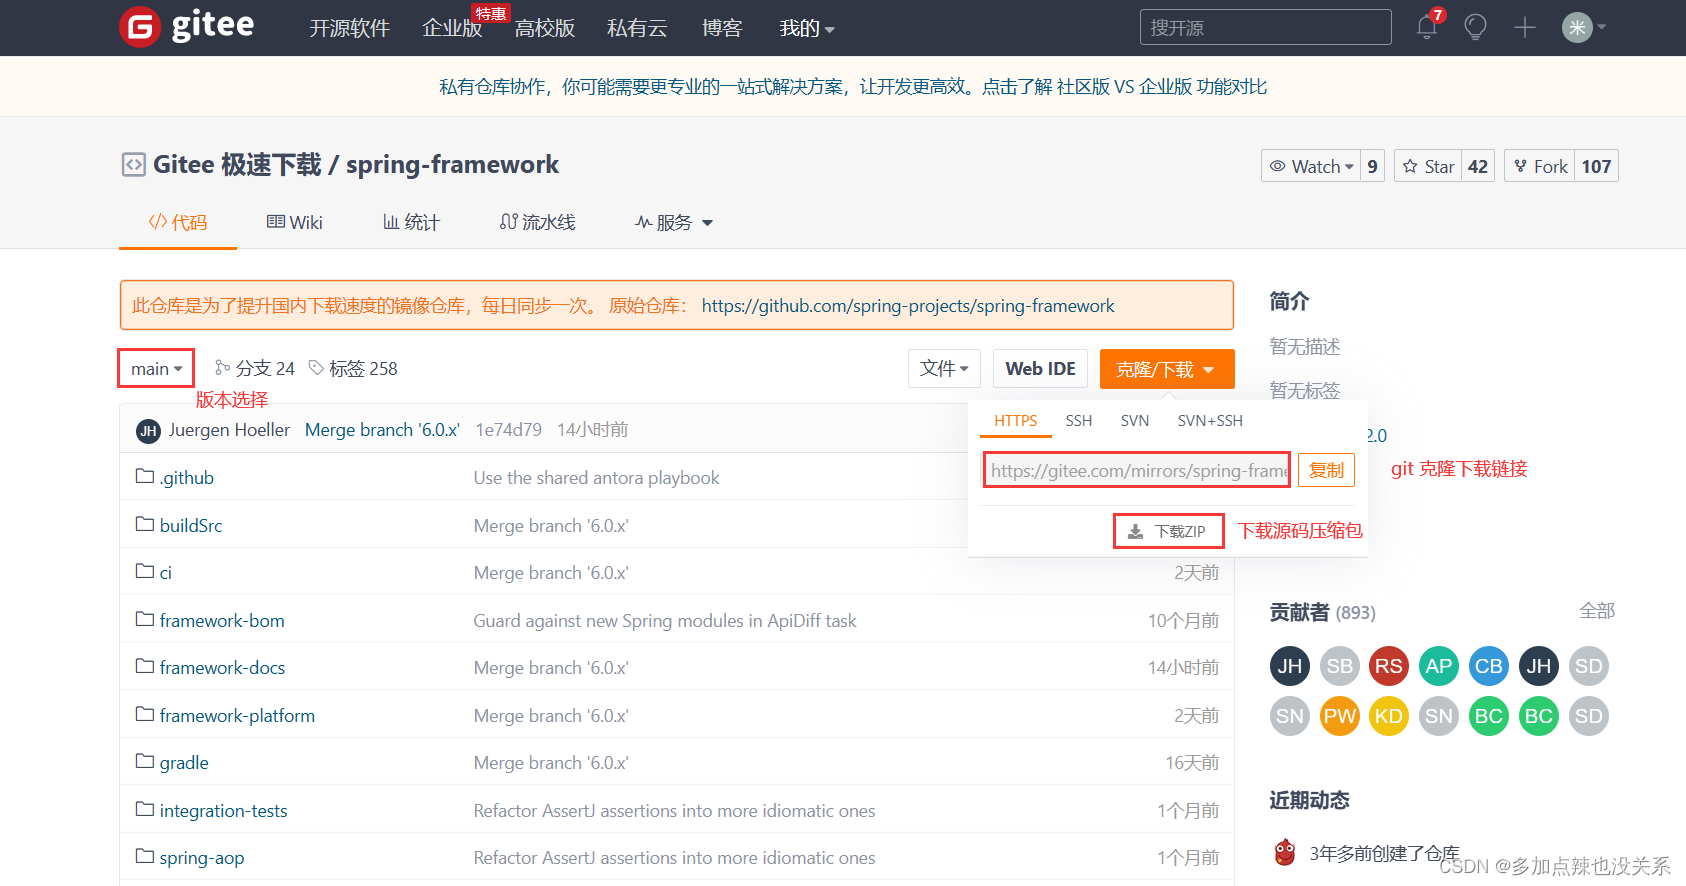Screen dimensions: 1686x886
Task: Star the repository
Action: click(1428, 166)
